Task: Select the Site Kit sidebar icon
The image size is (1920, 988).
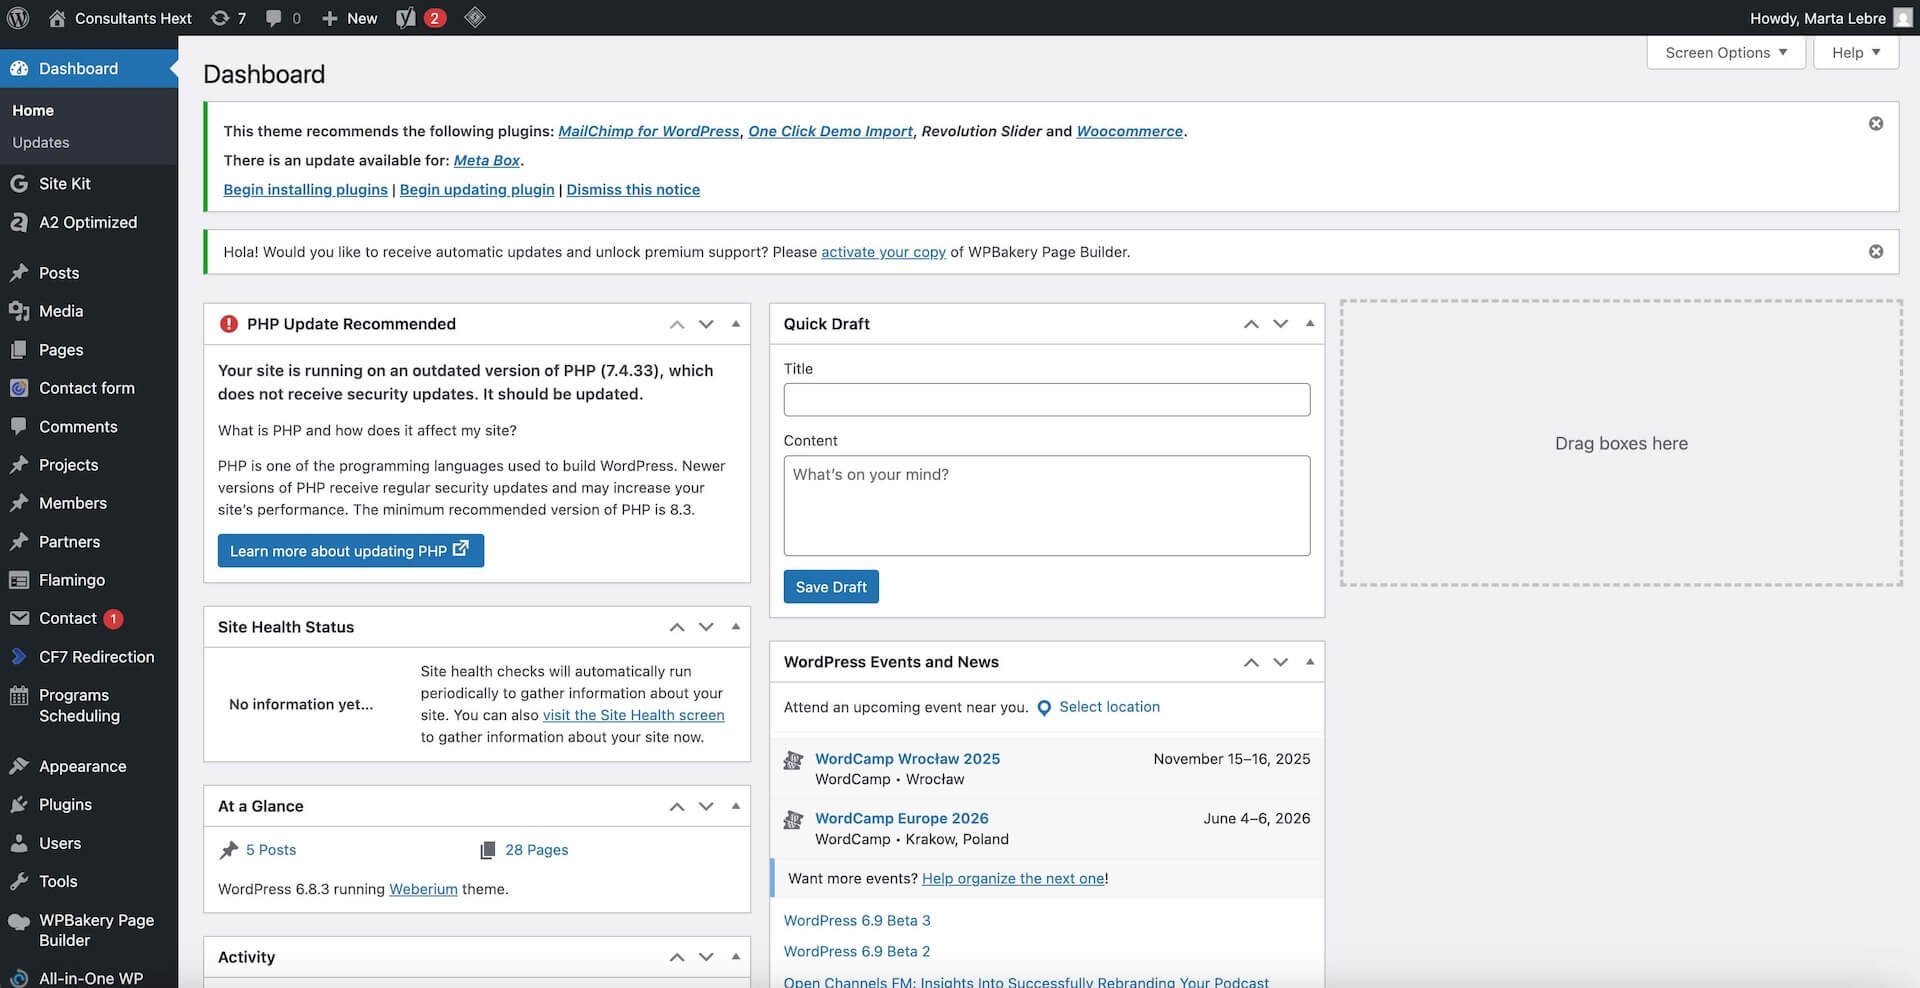Action: (x=20, y=183)
